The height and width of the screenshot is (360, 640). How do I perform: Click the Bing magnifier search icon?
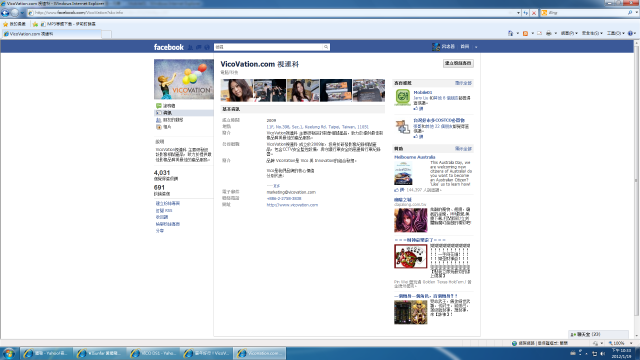click(630, 13)
